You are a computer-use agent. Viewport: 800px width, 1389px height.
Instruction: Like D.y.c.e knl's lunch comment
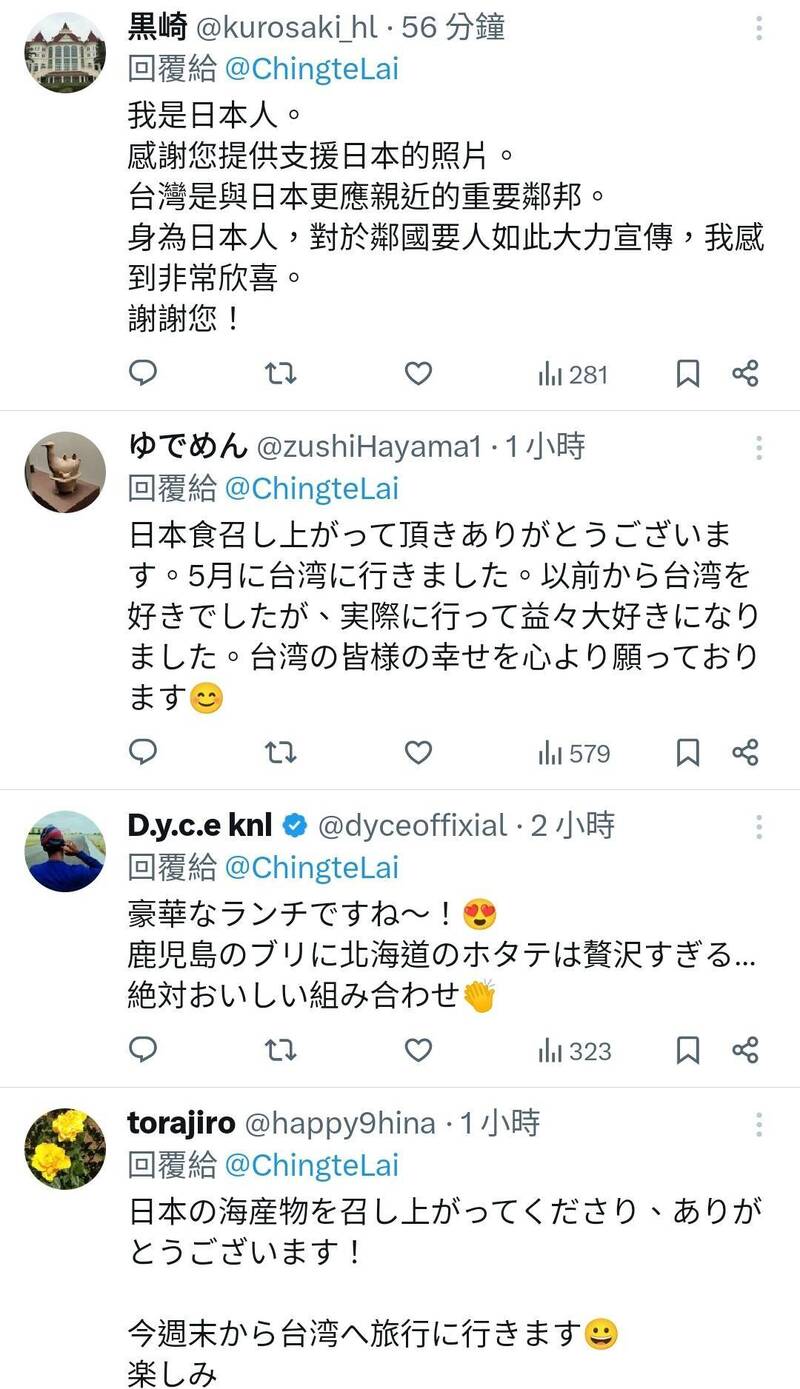(x=418, y=1051)
